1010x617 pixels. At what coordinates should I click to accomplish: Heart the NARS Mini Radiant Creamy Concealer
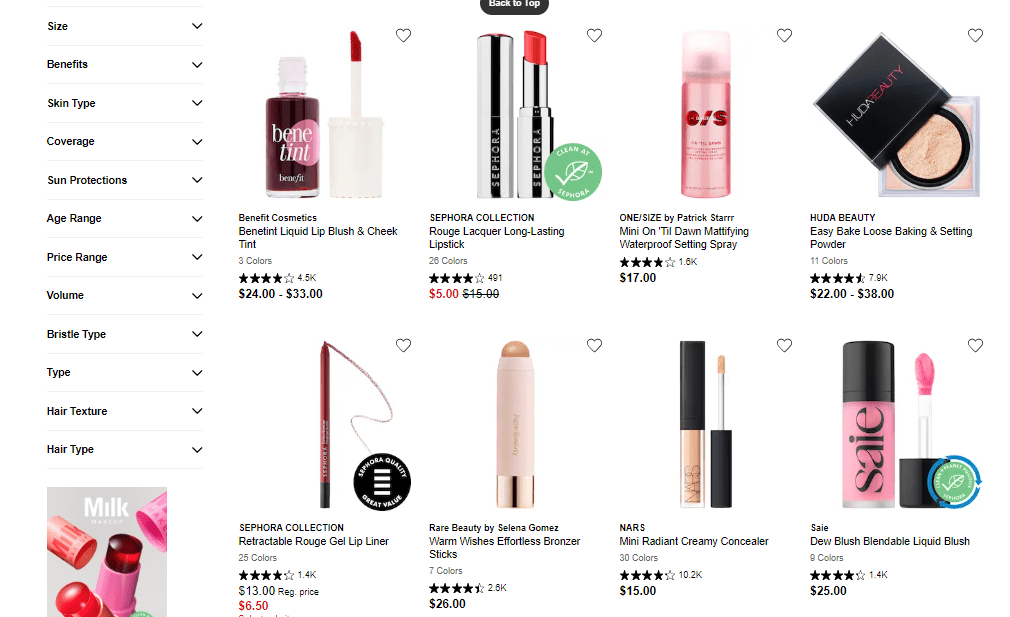point(784,345)
